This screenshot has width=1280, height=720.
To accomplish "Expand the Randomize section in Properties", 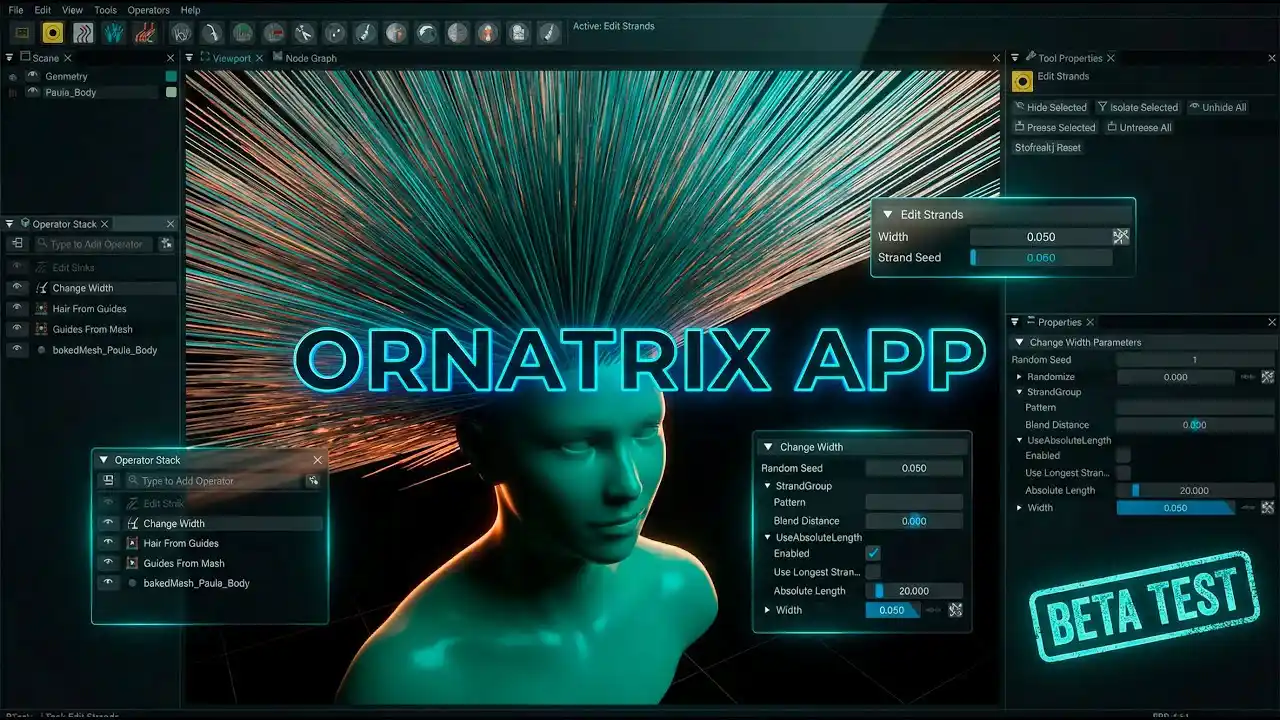I will coord(1019,377).
